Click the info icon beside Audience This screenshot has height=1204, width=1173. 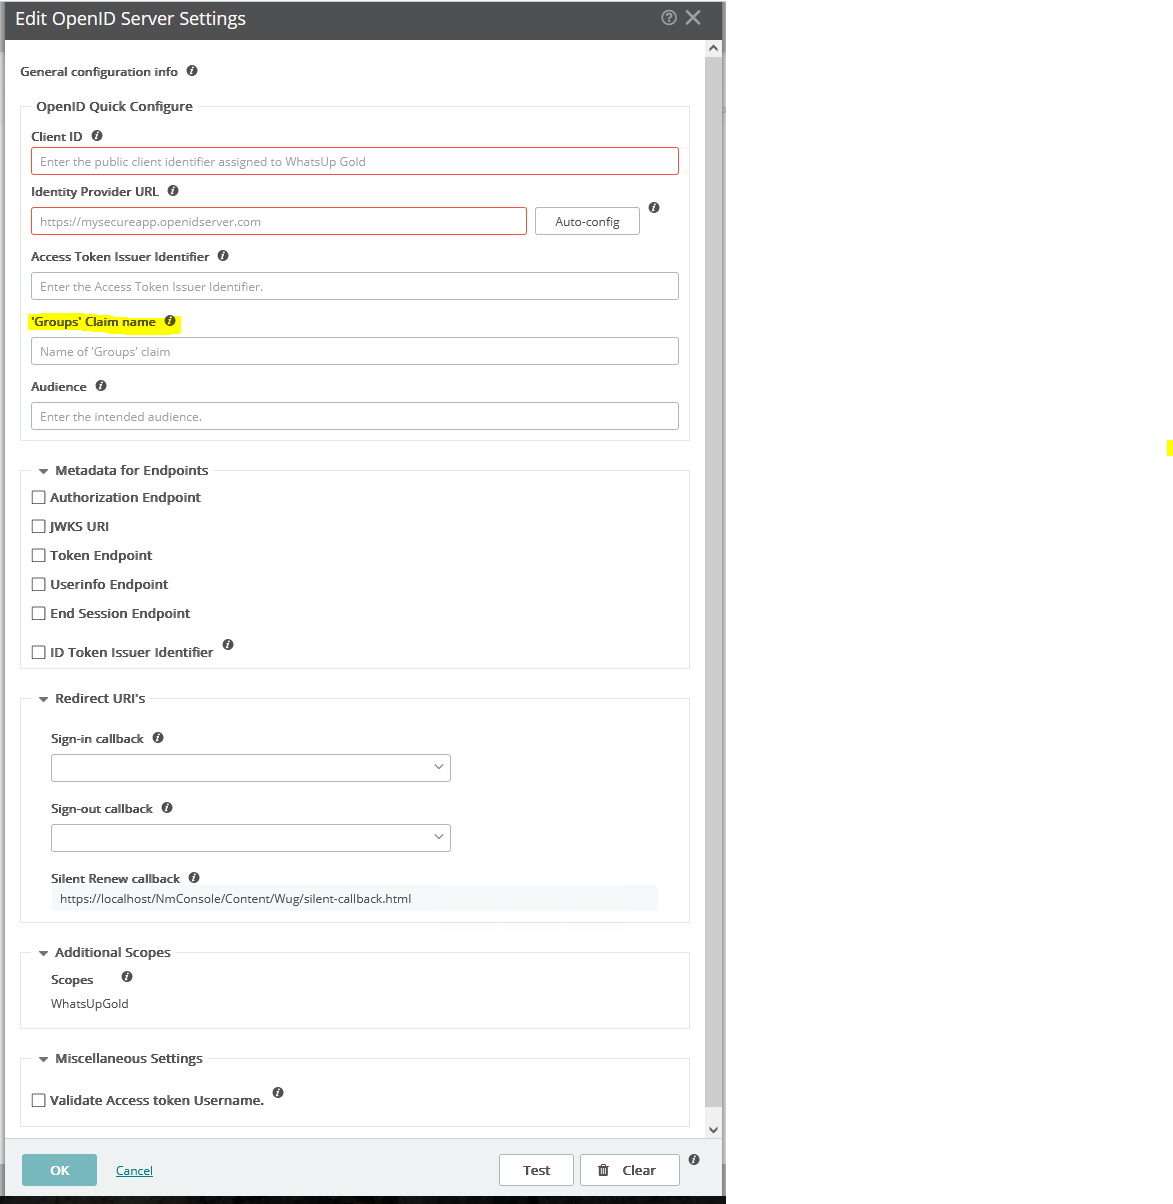pos(101,385)
